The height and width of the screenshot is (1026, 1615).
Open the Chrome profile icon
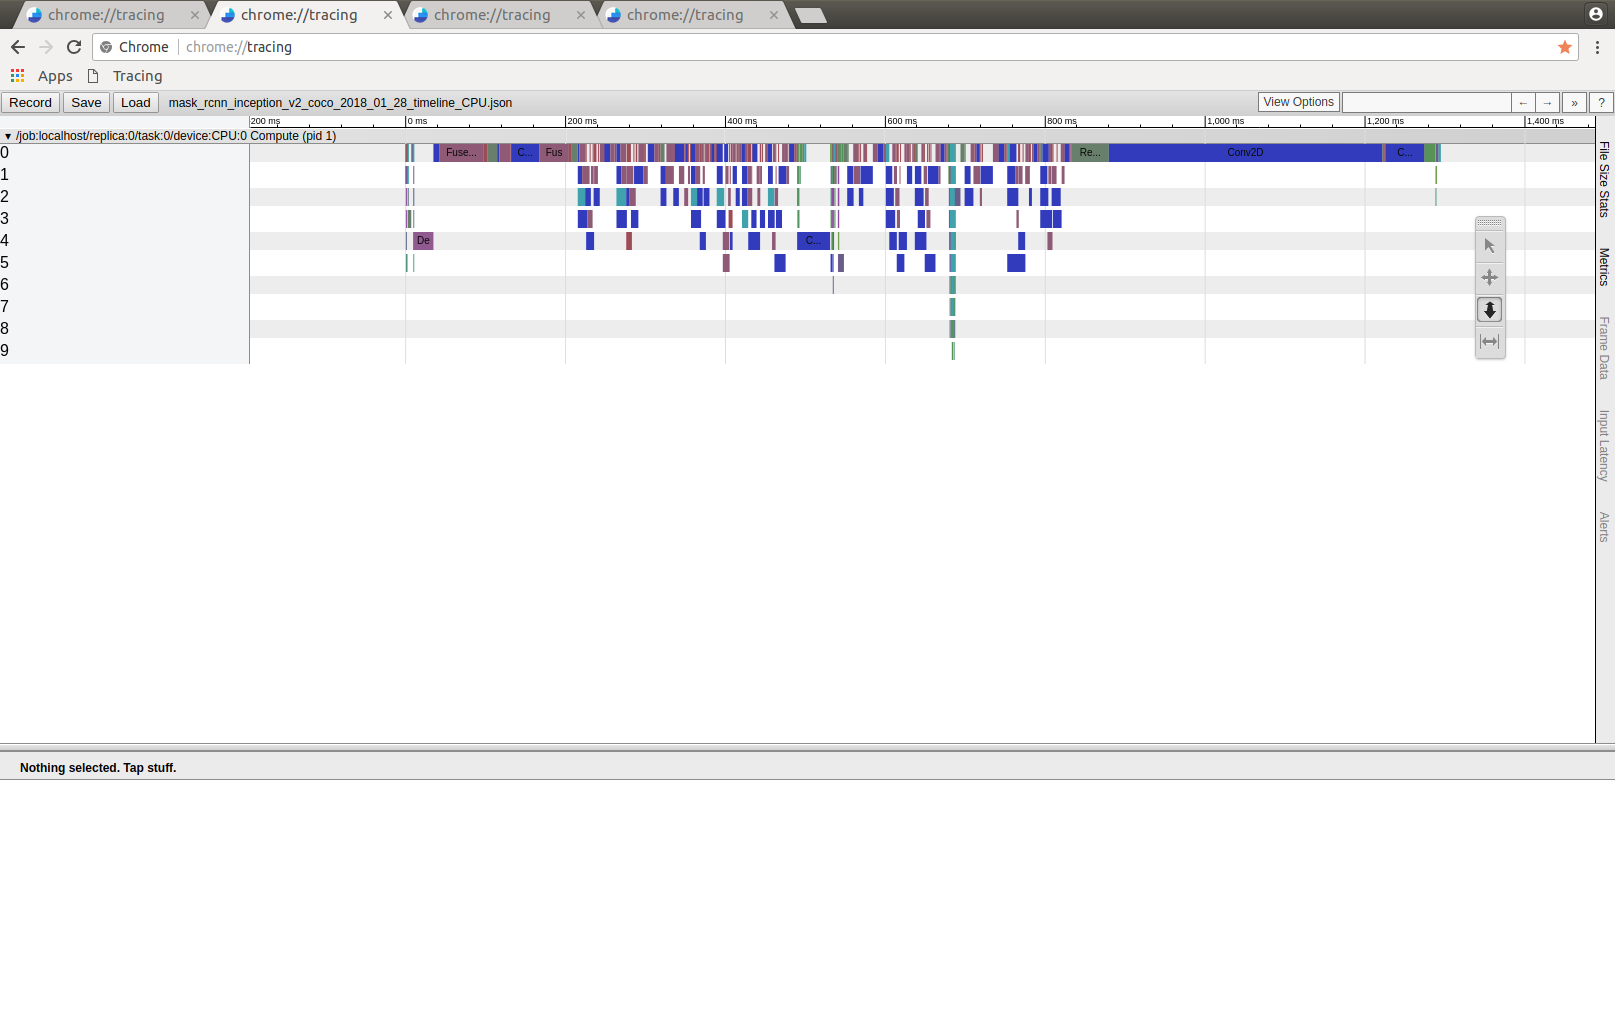(x=1595, y=14)
